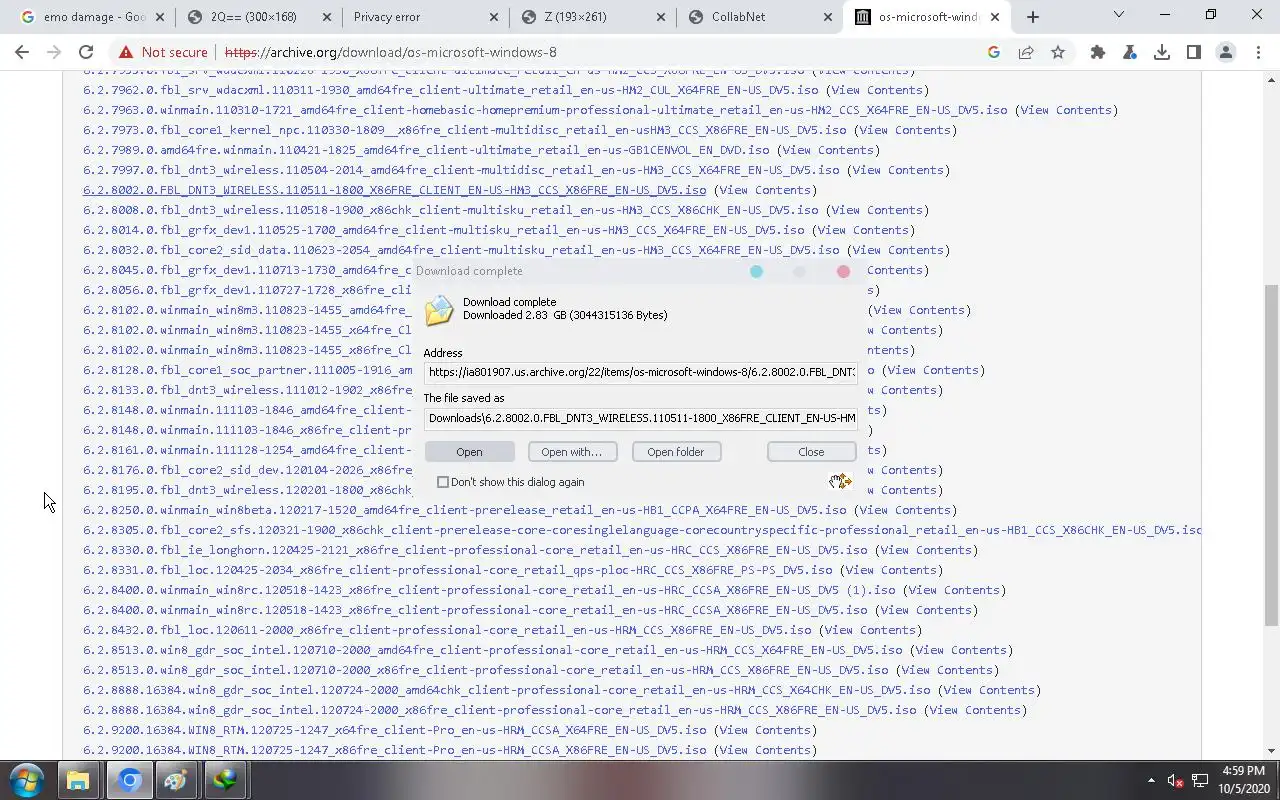This screenshot has height=800, width=1280.
Task: Click the pink dot in the dialog title bar
Action: click(x=843, y=271)
